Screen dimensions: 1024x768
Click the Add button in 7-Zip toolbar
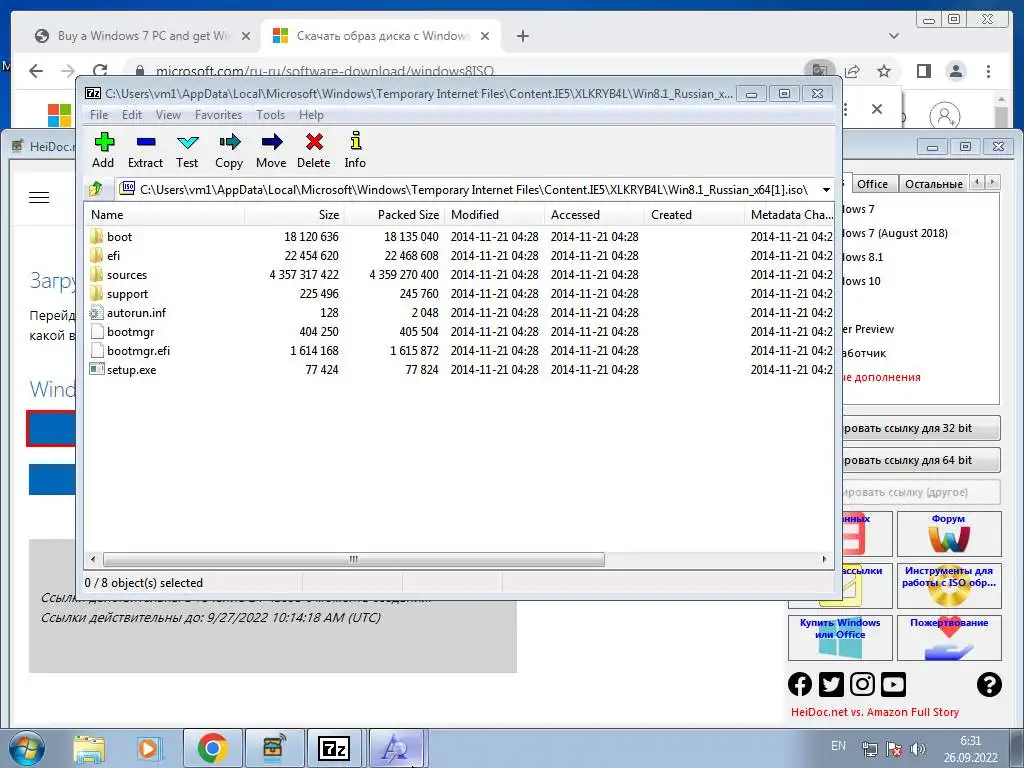click(103, 151)
